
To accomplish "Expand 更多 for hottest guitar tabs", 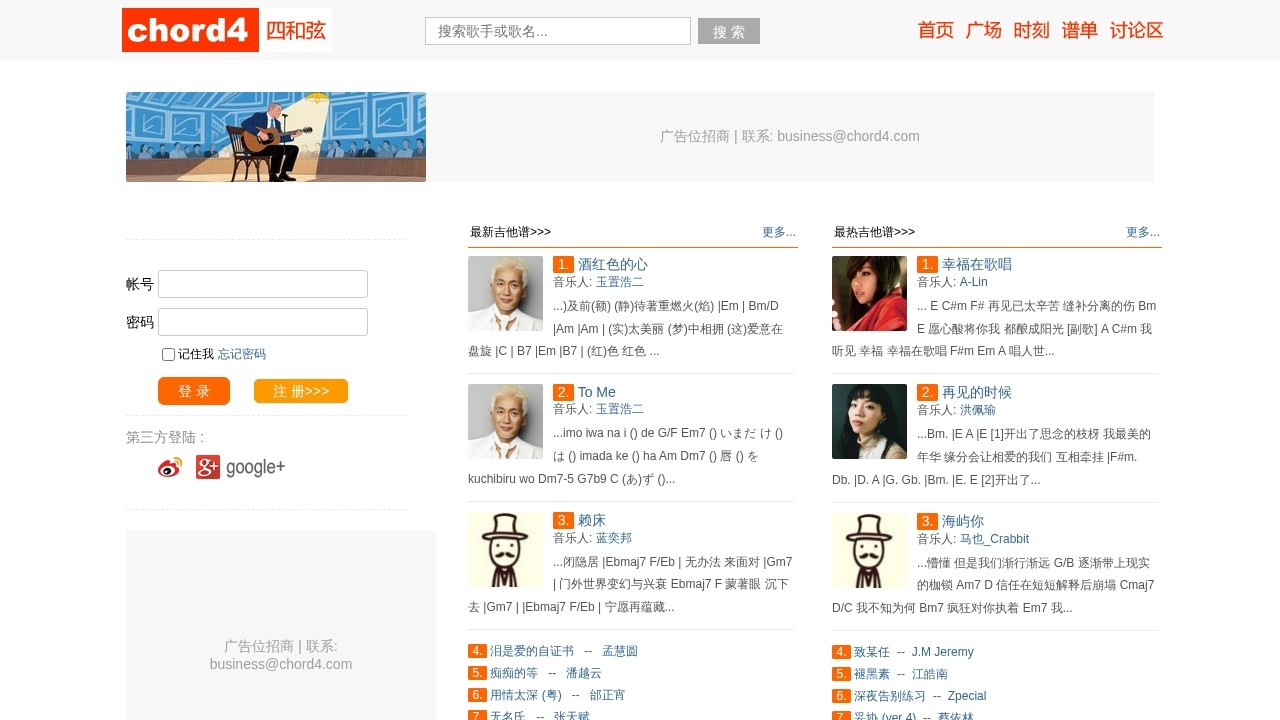I will click(x=1142, y=232).
